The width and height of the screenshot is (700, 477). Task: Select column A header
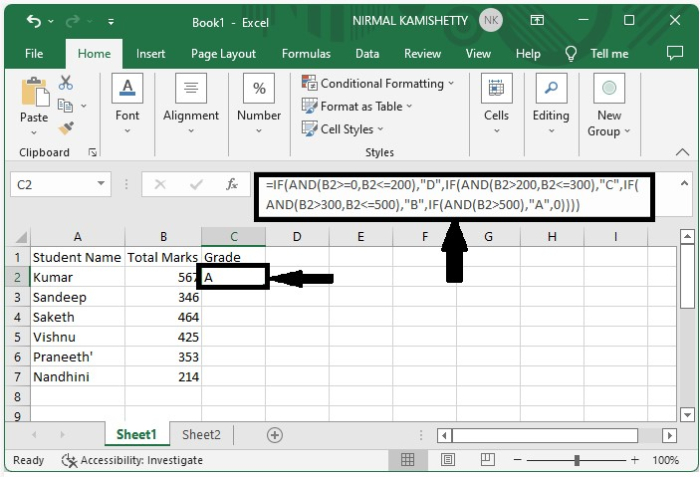77,237
